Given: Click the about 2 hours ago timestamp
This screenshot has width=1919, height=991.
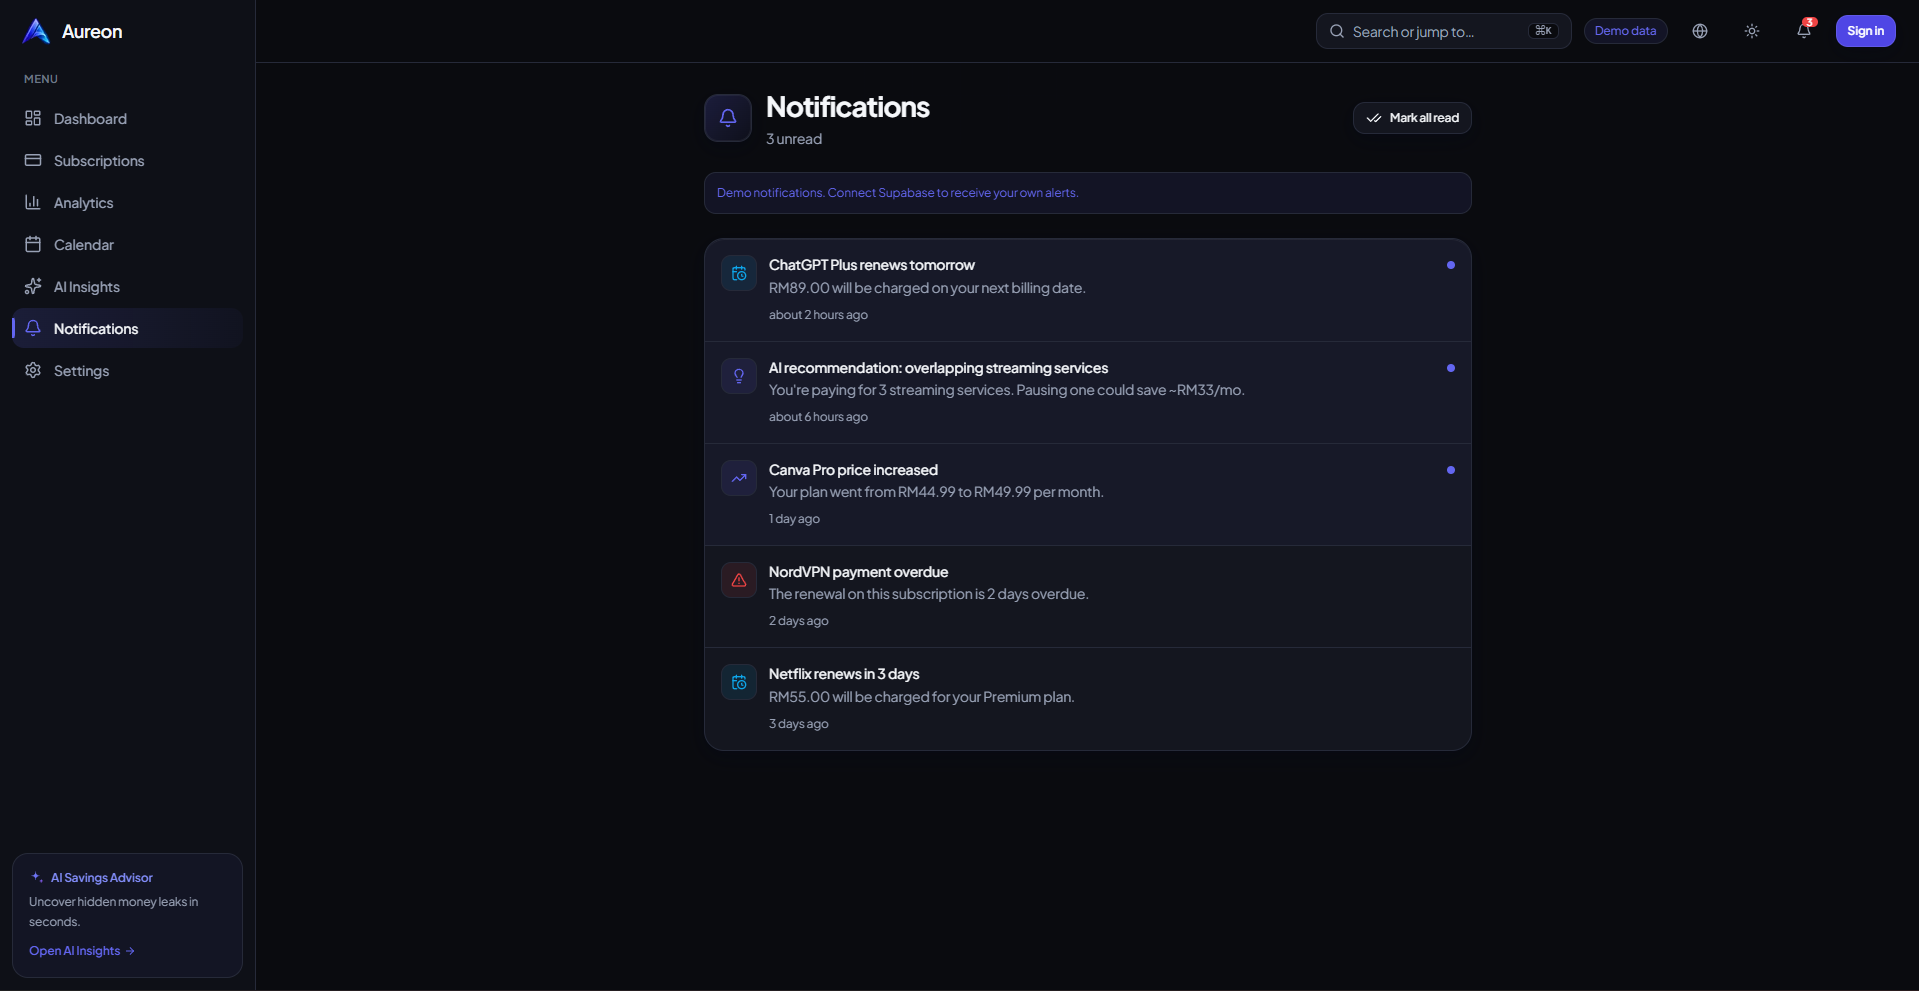Looking at the screenshot, I should pyautogui.click(x=818, y=315).
